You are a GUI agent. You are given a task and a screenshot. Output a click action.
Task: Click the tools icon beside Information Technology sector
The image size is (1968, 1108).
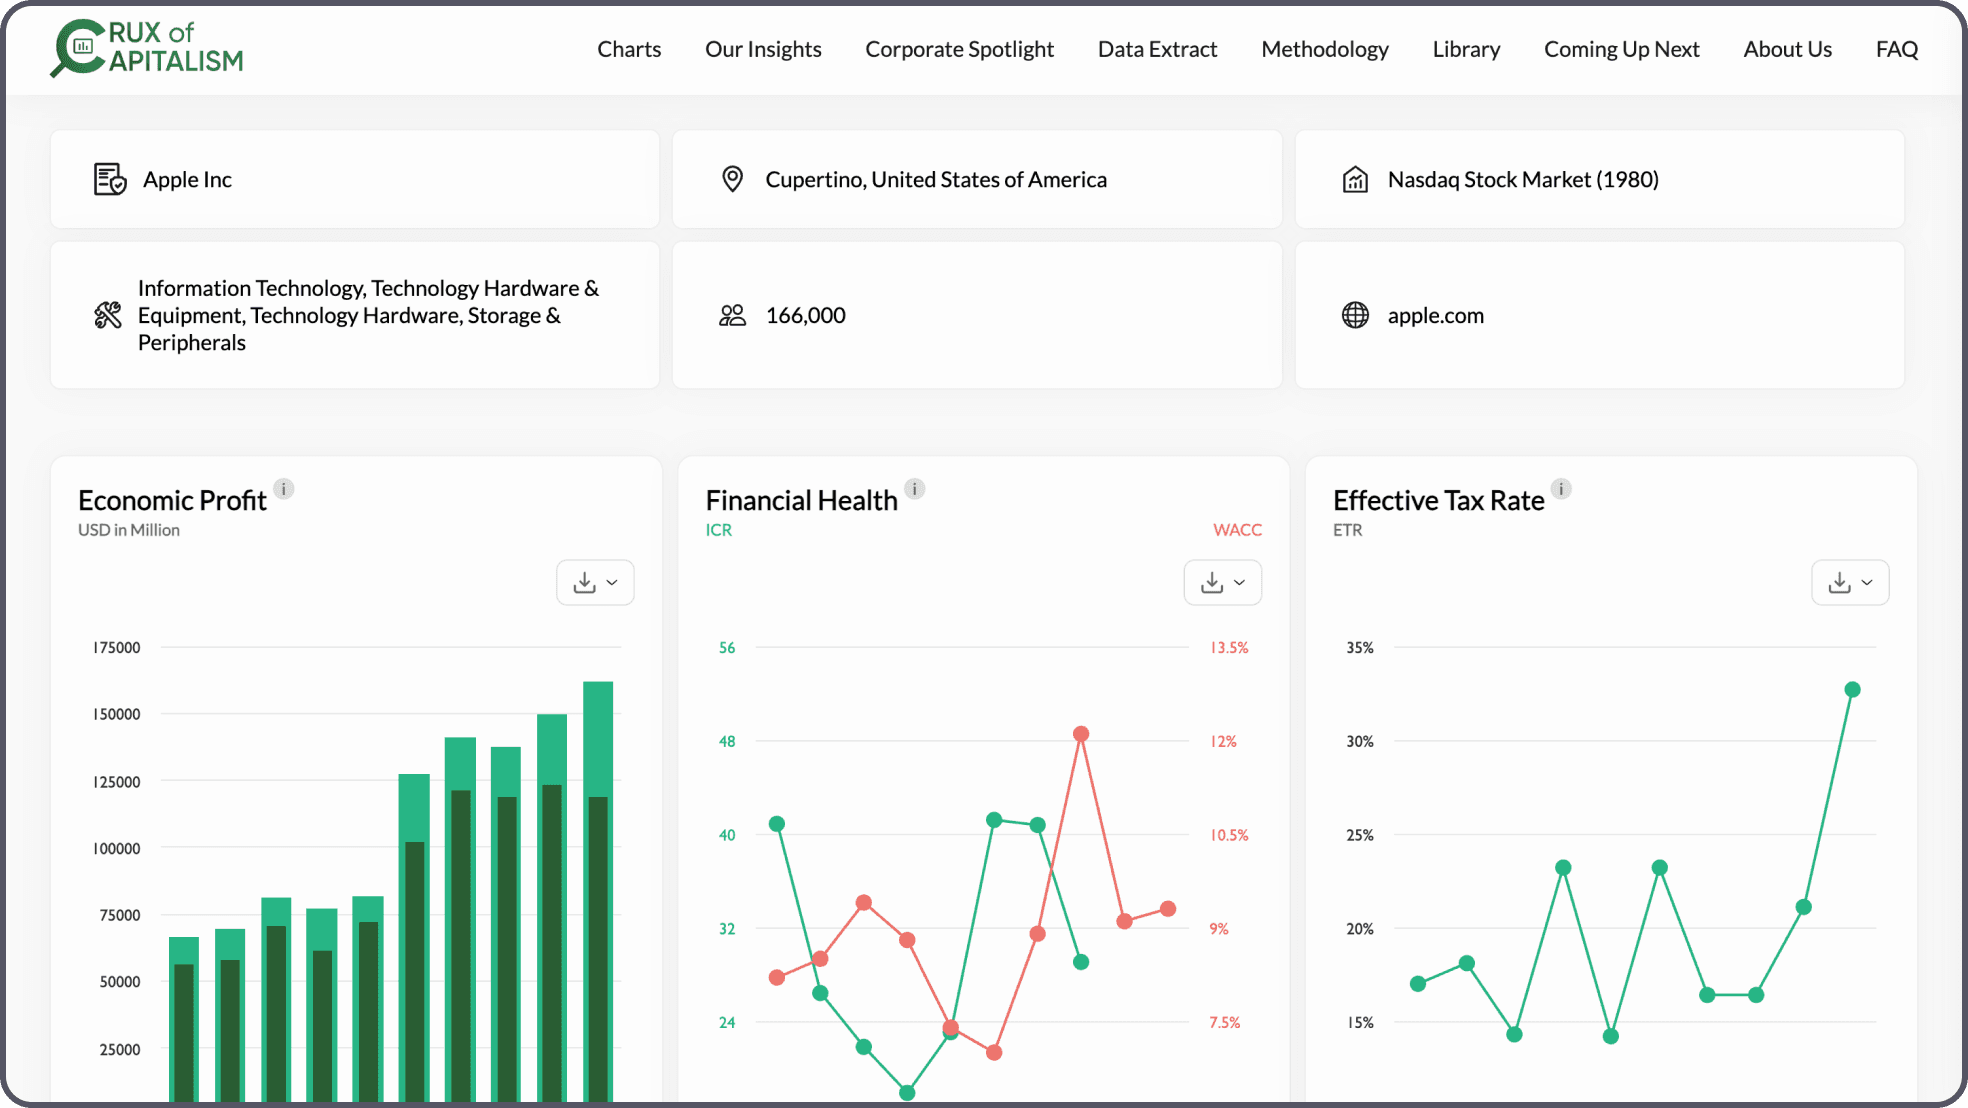point(108,315)
